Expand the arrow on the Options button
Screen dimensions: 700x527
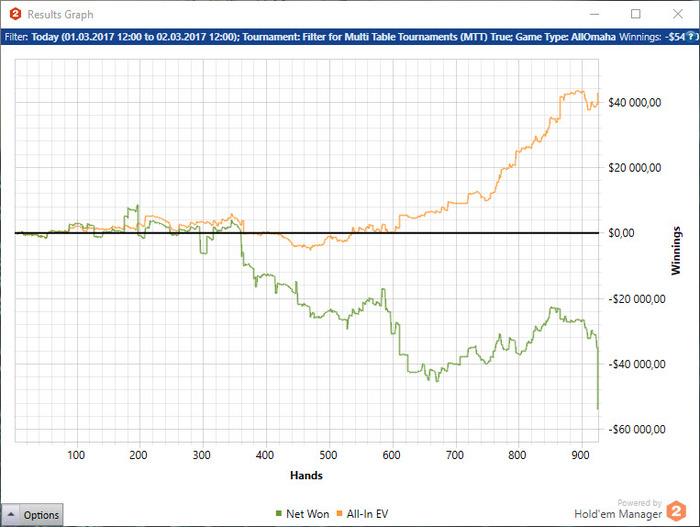[x=11, y=515]
